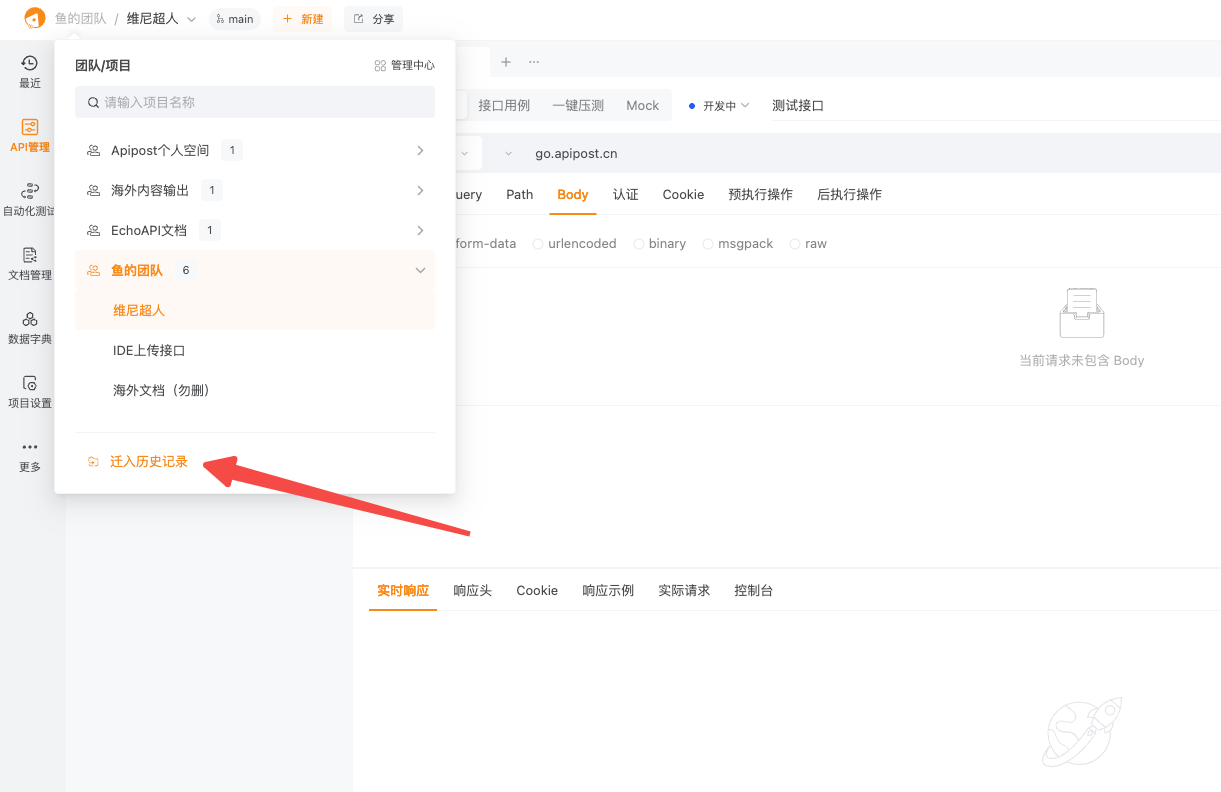Click the 新建 button
Image resolution: width=1221 pixels, height=792 pixels.
[x=302, y=19]
